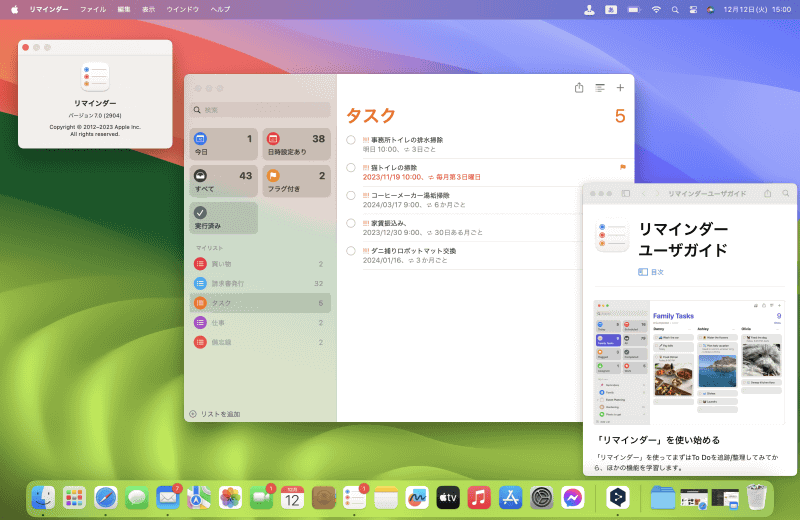Select 買い物 list in sidebar
Image resolution: width=800 pixels, height=520 pixels.
pos(260,264)
